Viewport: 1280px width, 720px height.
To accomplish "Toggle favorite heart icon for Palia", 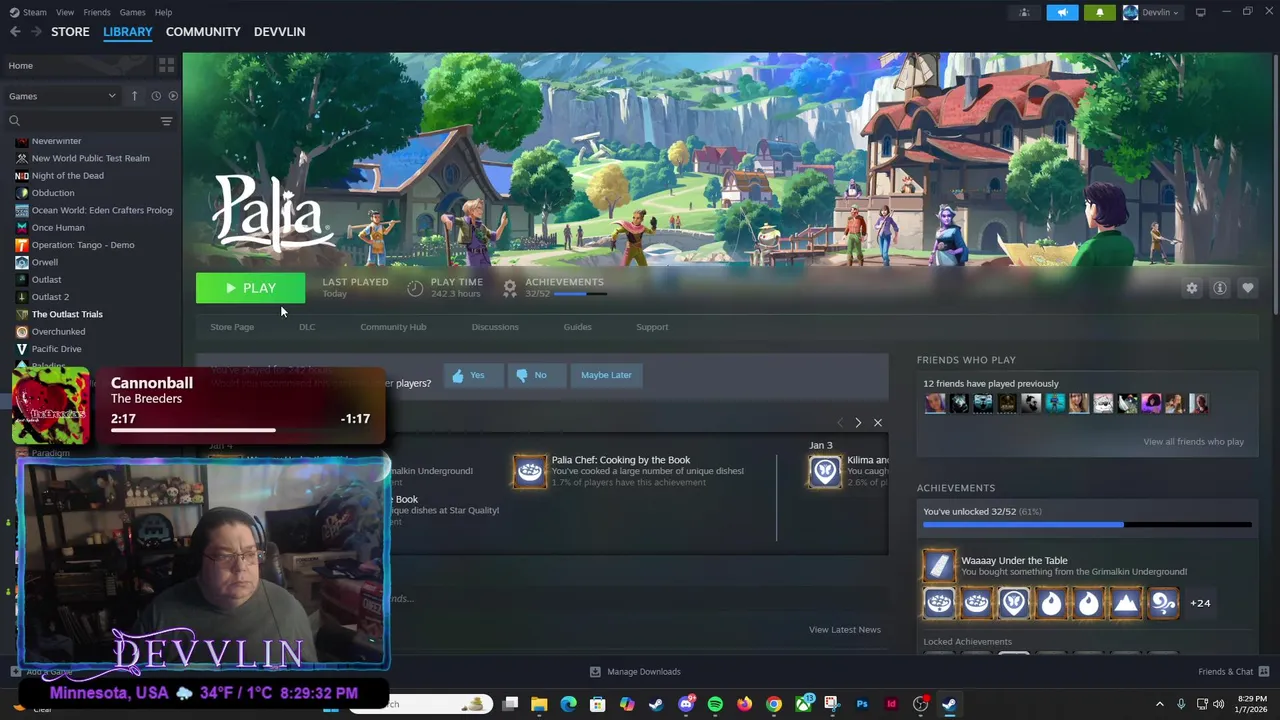I will click(1248, 288).
